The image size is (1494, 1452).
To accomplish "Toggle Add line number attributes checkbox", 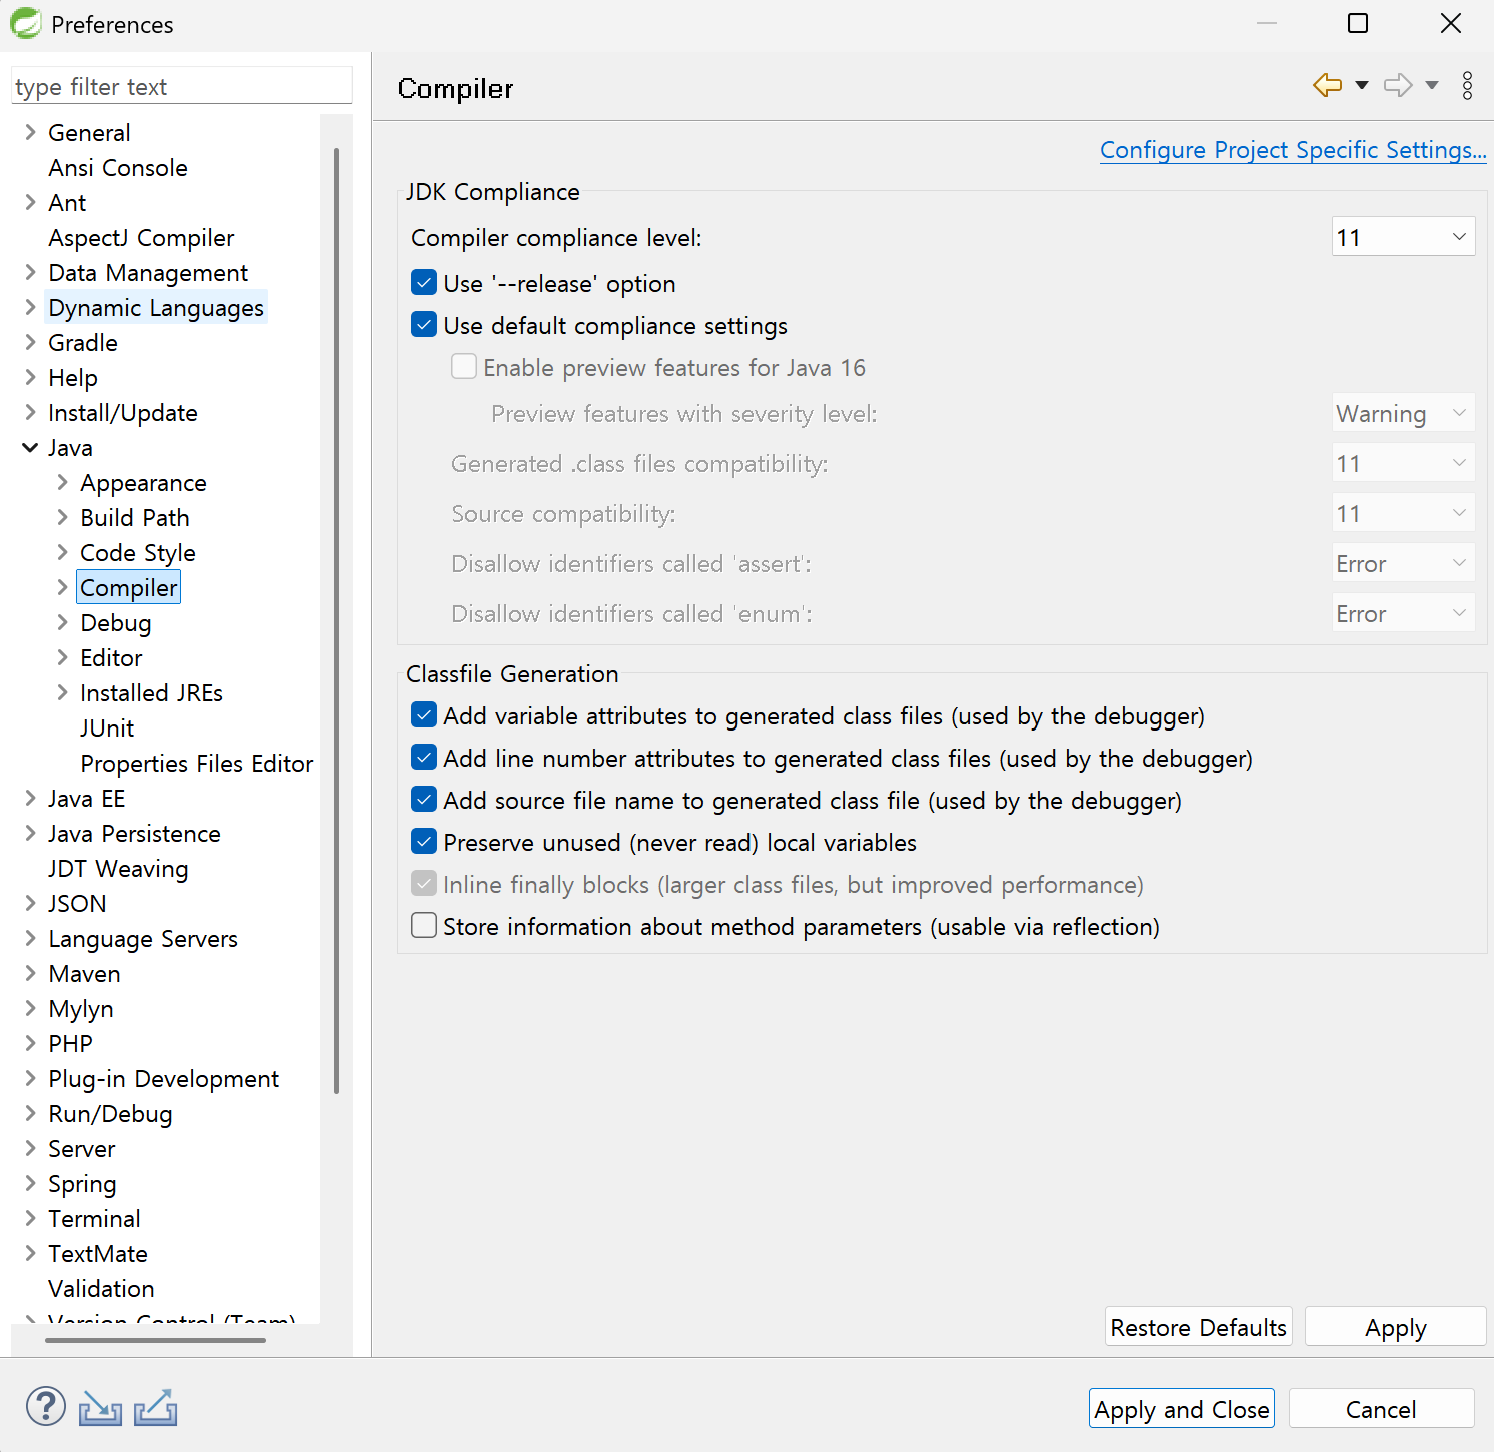I will point(424,758).
